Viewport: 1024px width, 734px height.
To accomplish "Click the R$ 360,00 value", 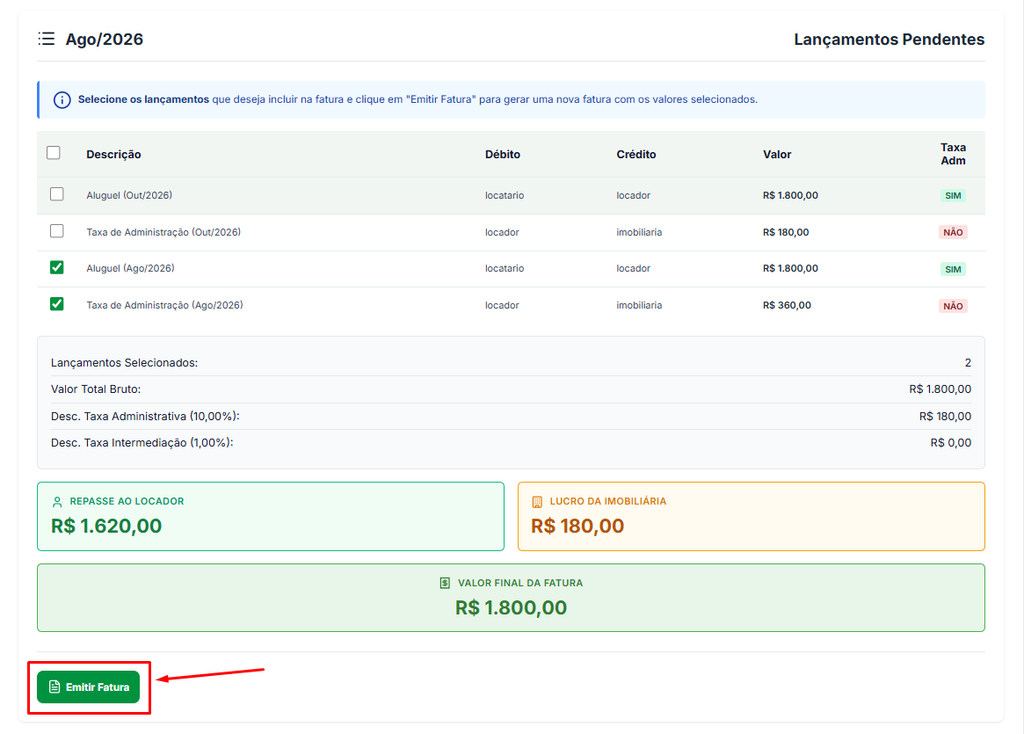I will click(x=787, y=305).
